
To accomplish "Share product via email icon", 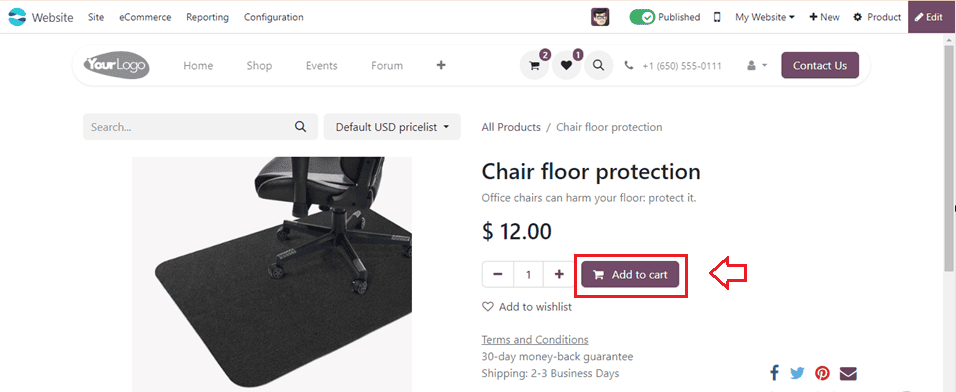I will click(848, 373).
